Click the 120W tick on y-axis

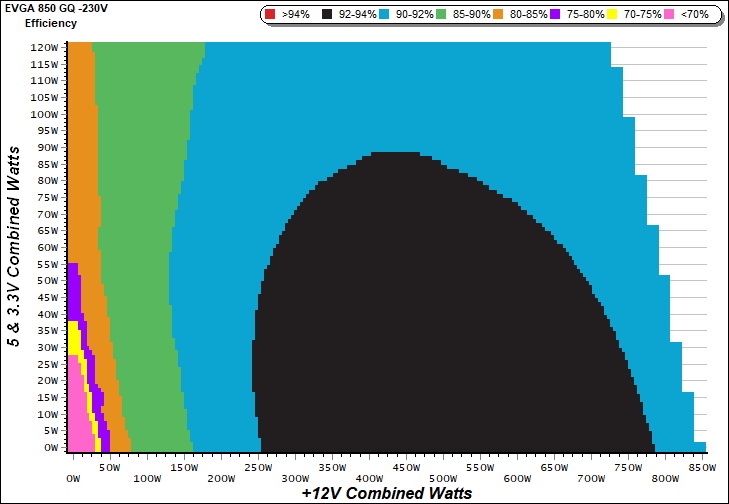[44, 48]
